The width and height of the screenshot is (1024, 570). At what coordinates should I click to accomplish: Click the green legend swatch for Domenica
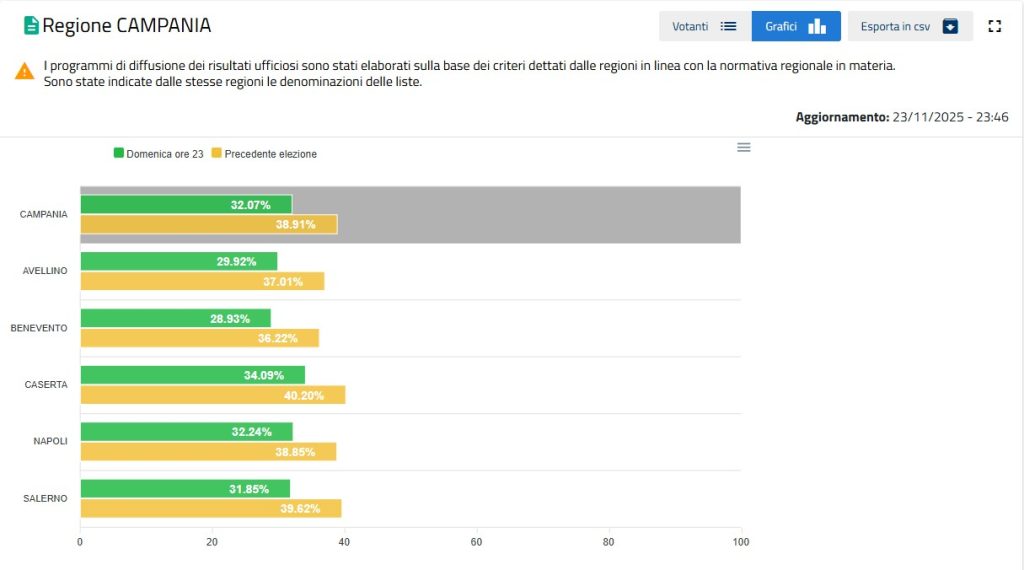click(x=119, y=154)
